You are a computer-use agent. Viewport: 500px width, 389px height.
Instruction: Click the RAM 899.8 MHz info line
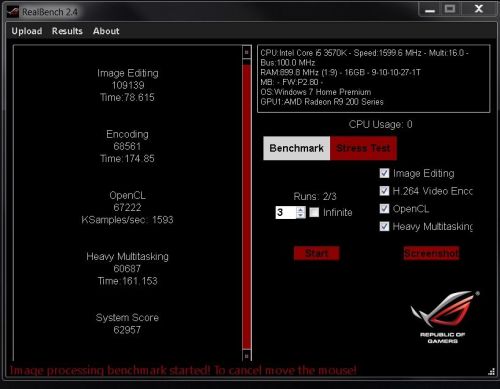pos(340,72)
